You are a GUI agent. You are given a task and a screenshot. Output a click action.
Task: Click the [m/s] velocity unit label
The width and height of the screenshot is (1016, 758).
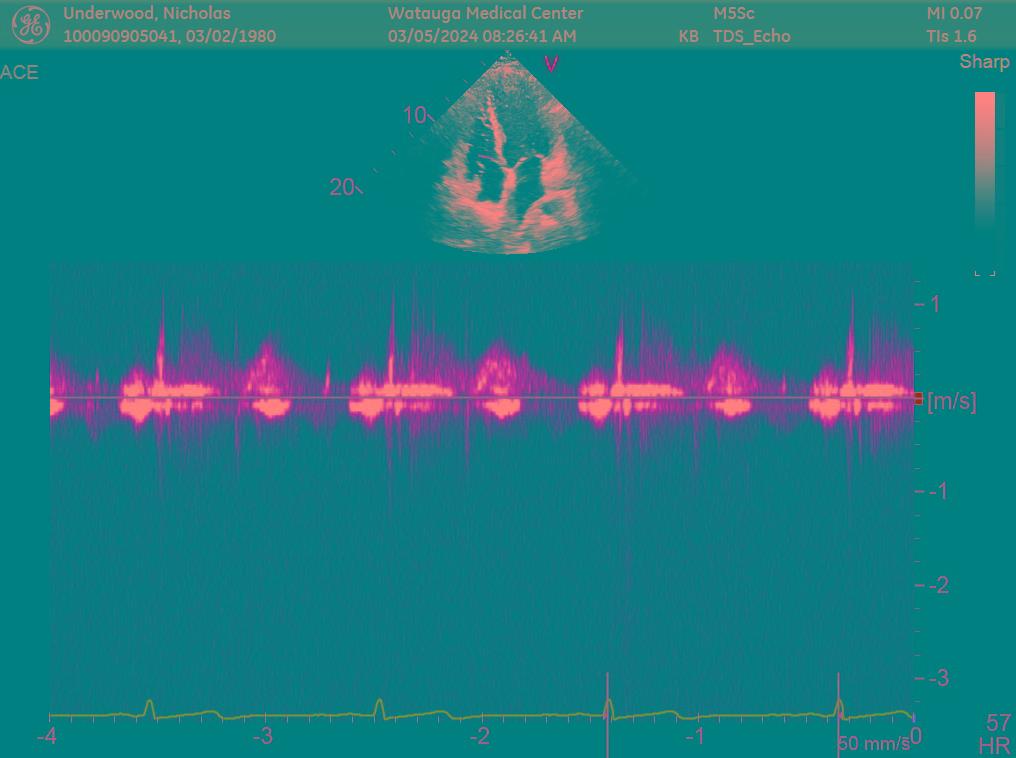(951, 402)
